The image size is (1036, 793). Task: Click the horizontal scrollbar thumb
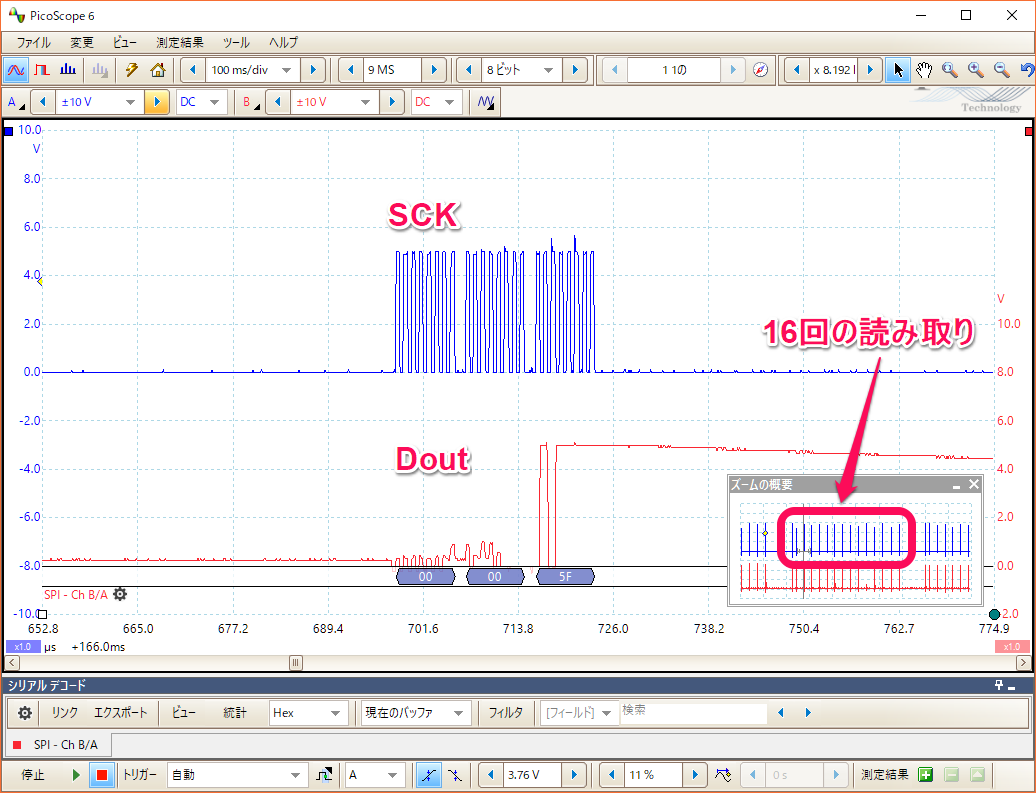pos(295,662)
